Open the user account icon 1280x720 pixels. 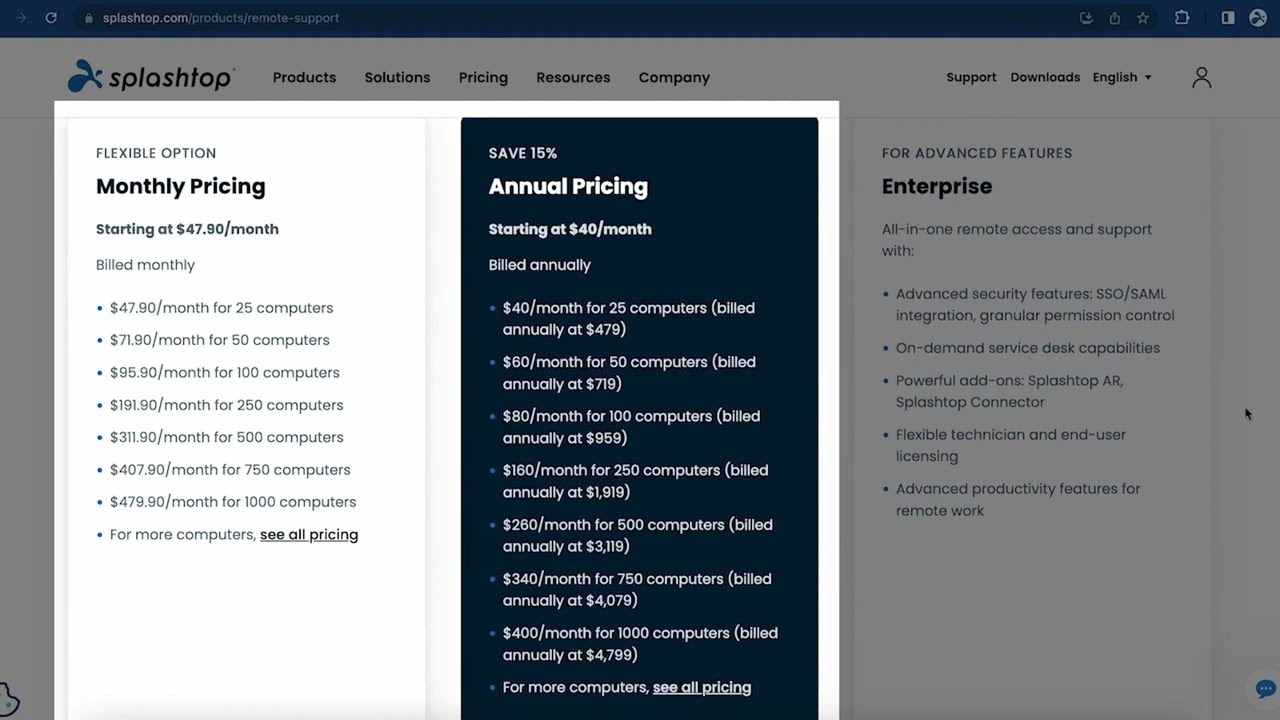[1201, 77]
